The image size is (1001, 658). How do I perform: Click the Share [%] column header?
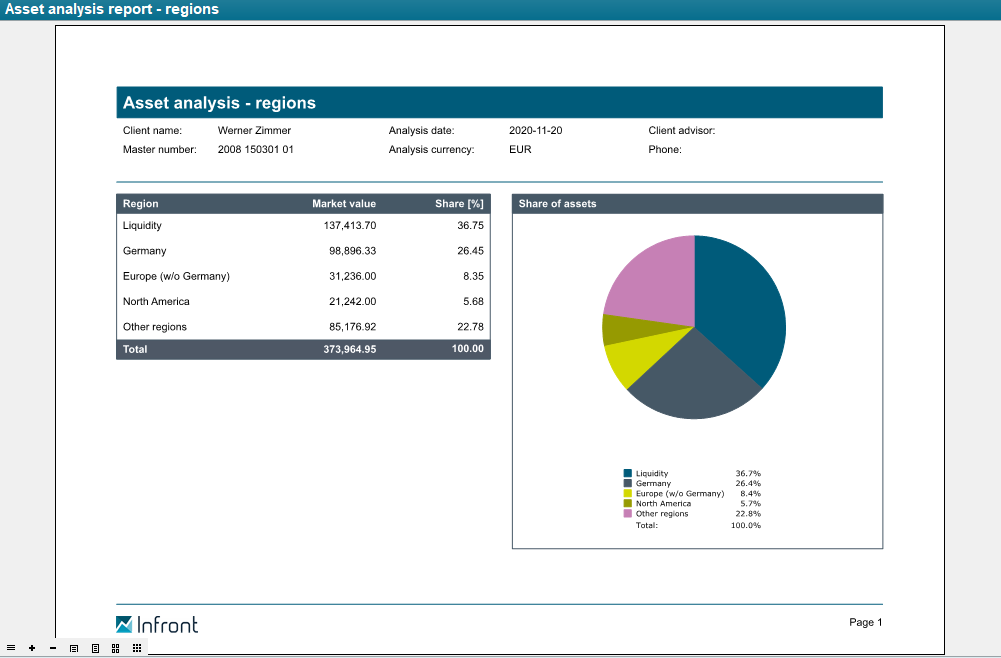459,204
